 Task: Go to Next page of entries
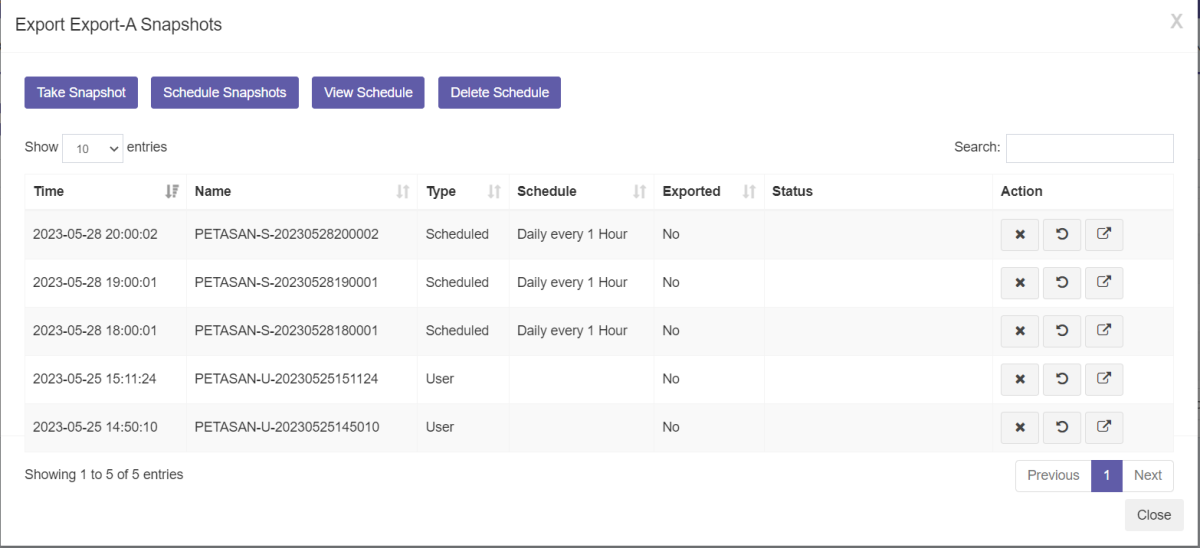(1148, 475)
